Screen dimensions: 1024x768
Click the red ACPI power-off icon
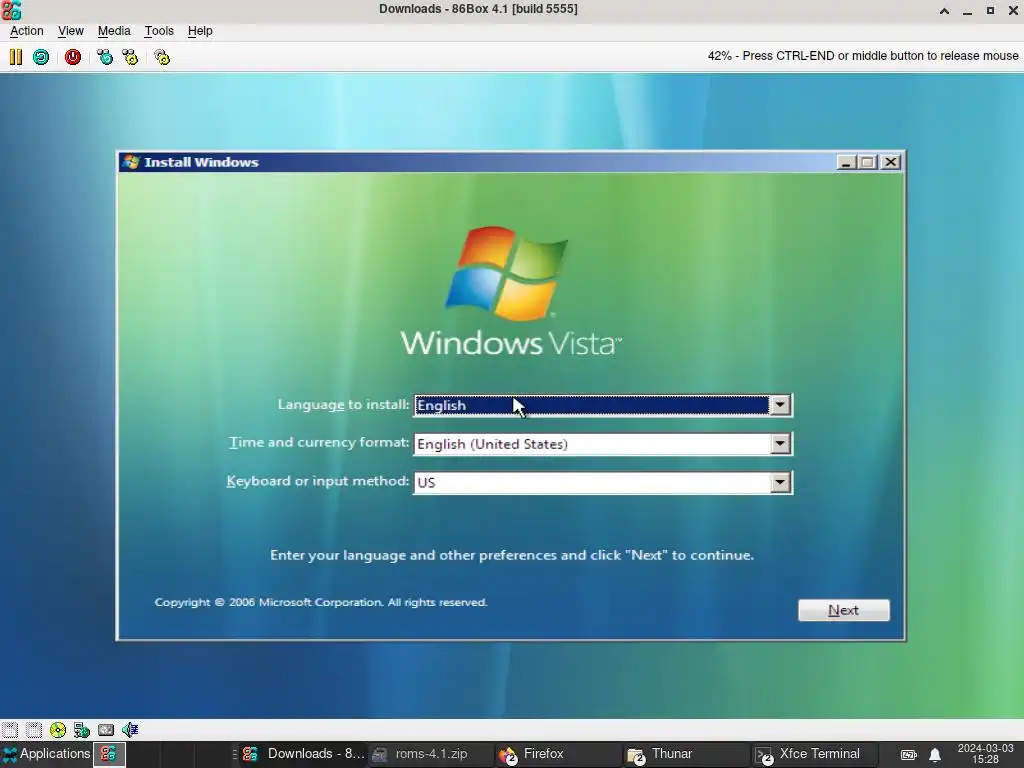(x=72, y=57)
